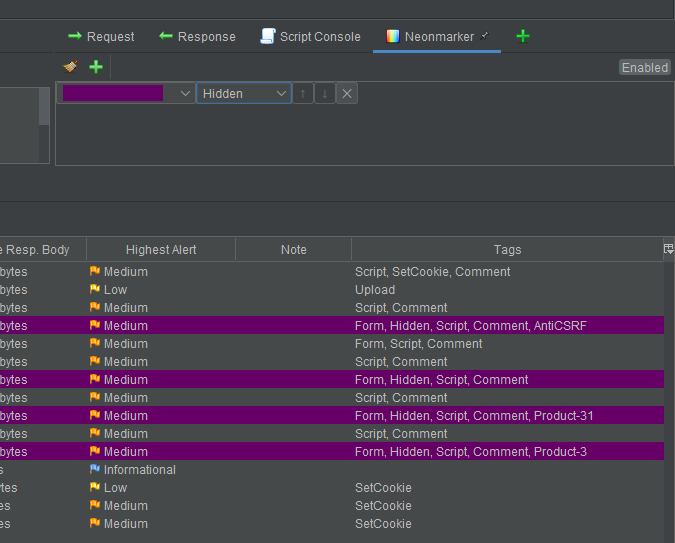The image size is (675, 543).
Task: Click the purple color swatch
Action: (x=113, y=93)
